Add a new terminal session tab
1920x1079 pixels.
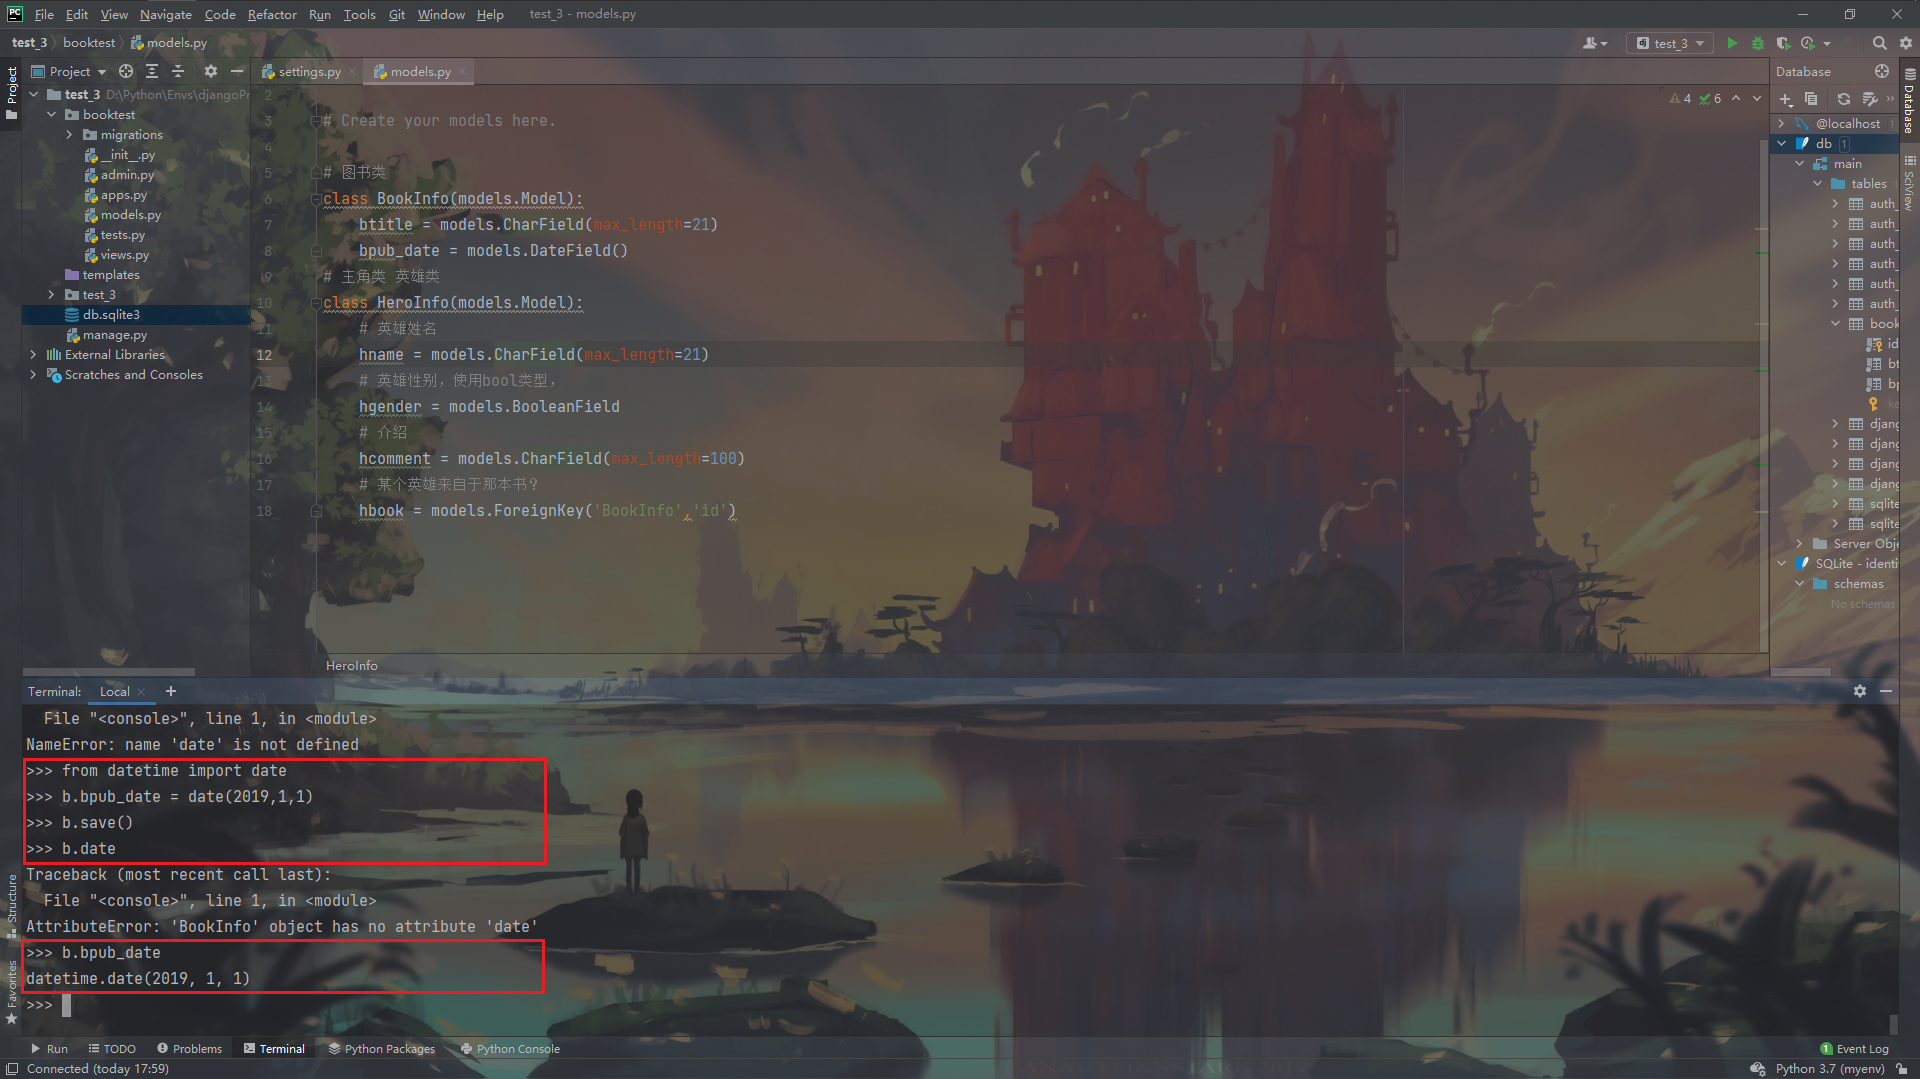pos(171,691)
